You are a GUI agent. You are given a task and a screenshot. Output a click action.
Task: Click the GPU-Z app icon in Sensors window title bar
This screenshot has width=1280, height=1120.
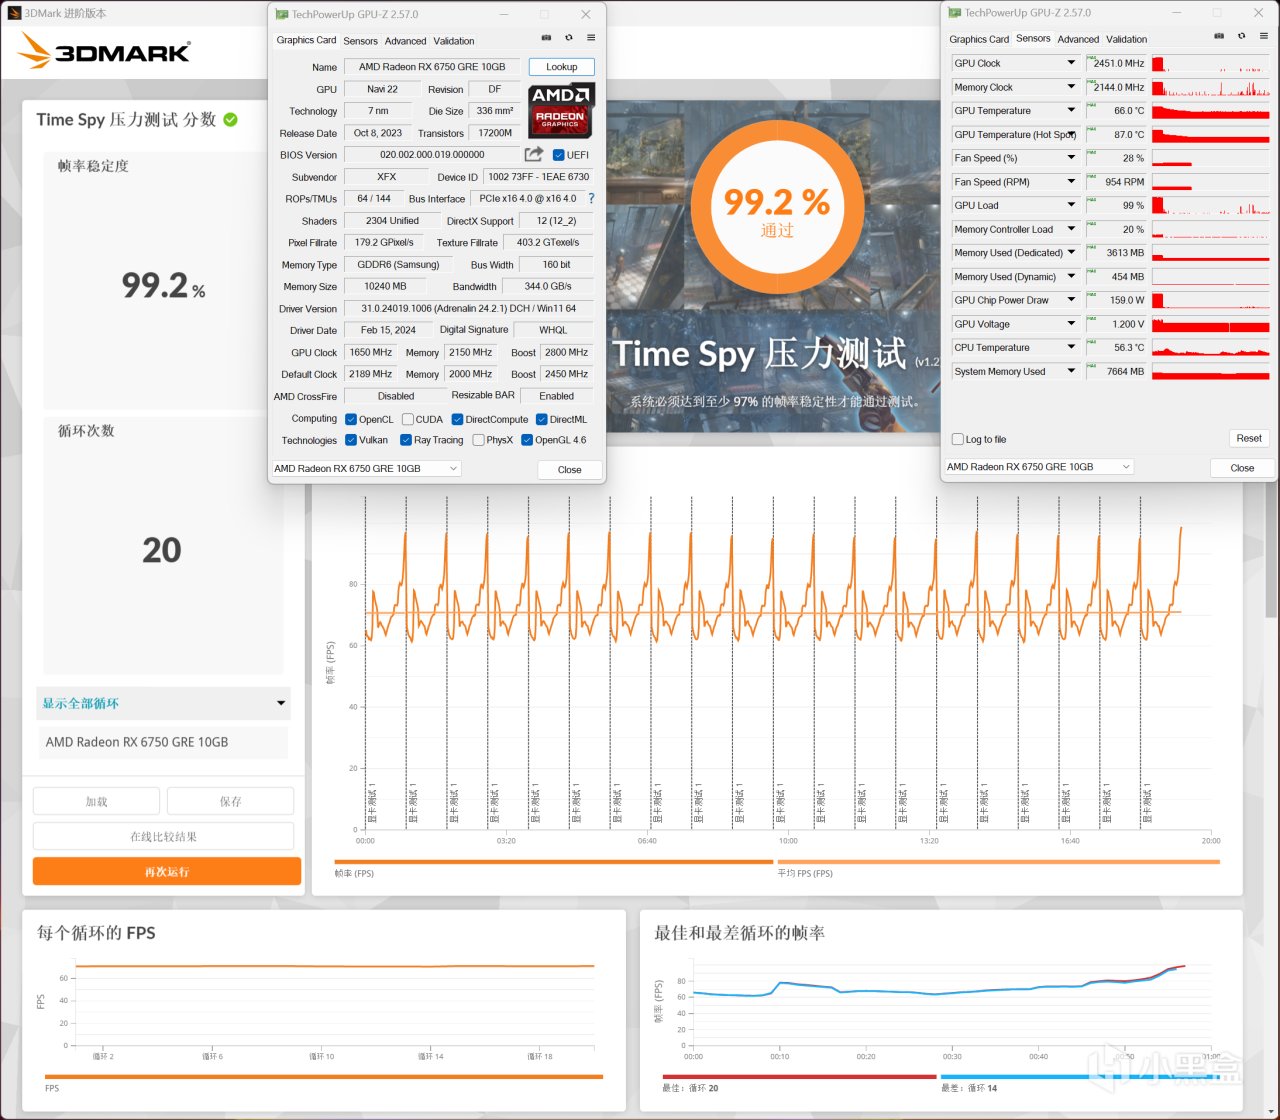(955, 13)
